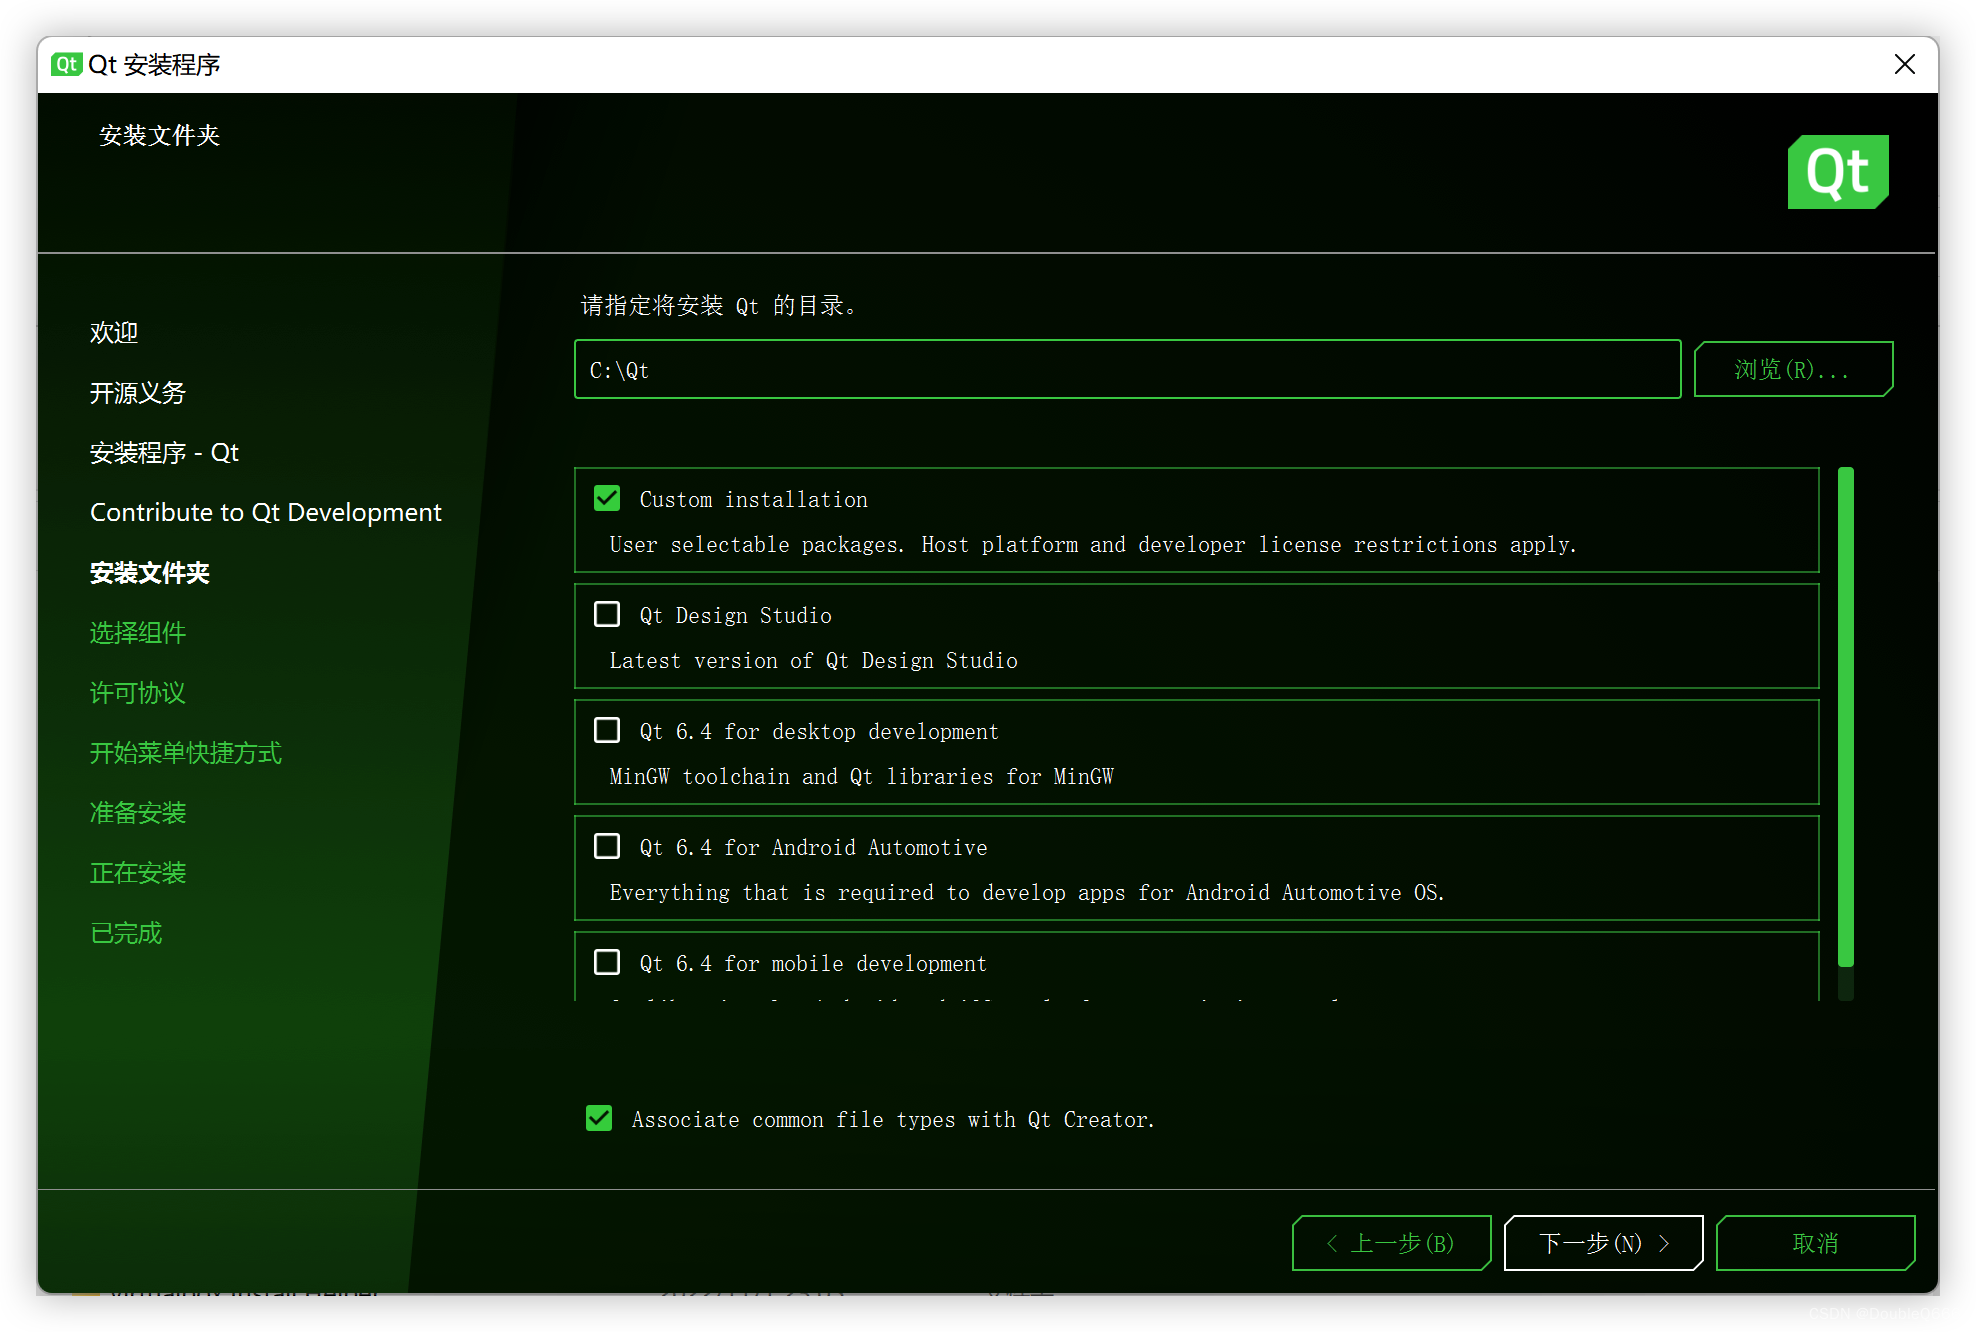Click the installation directory field C:\Qt
Viewport: 1976px width, 1332px height.
tap(1127, 370)
